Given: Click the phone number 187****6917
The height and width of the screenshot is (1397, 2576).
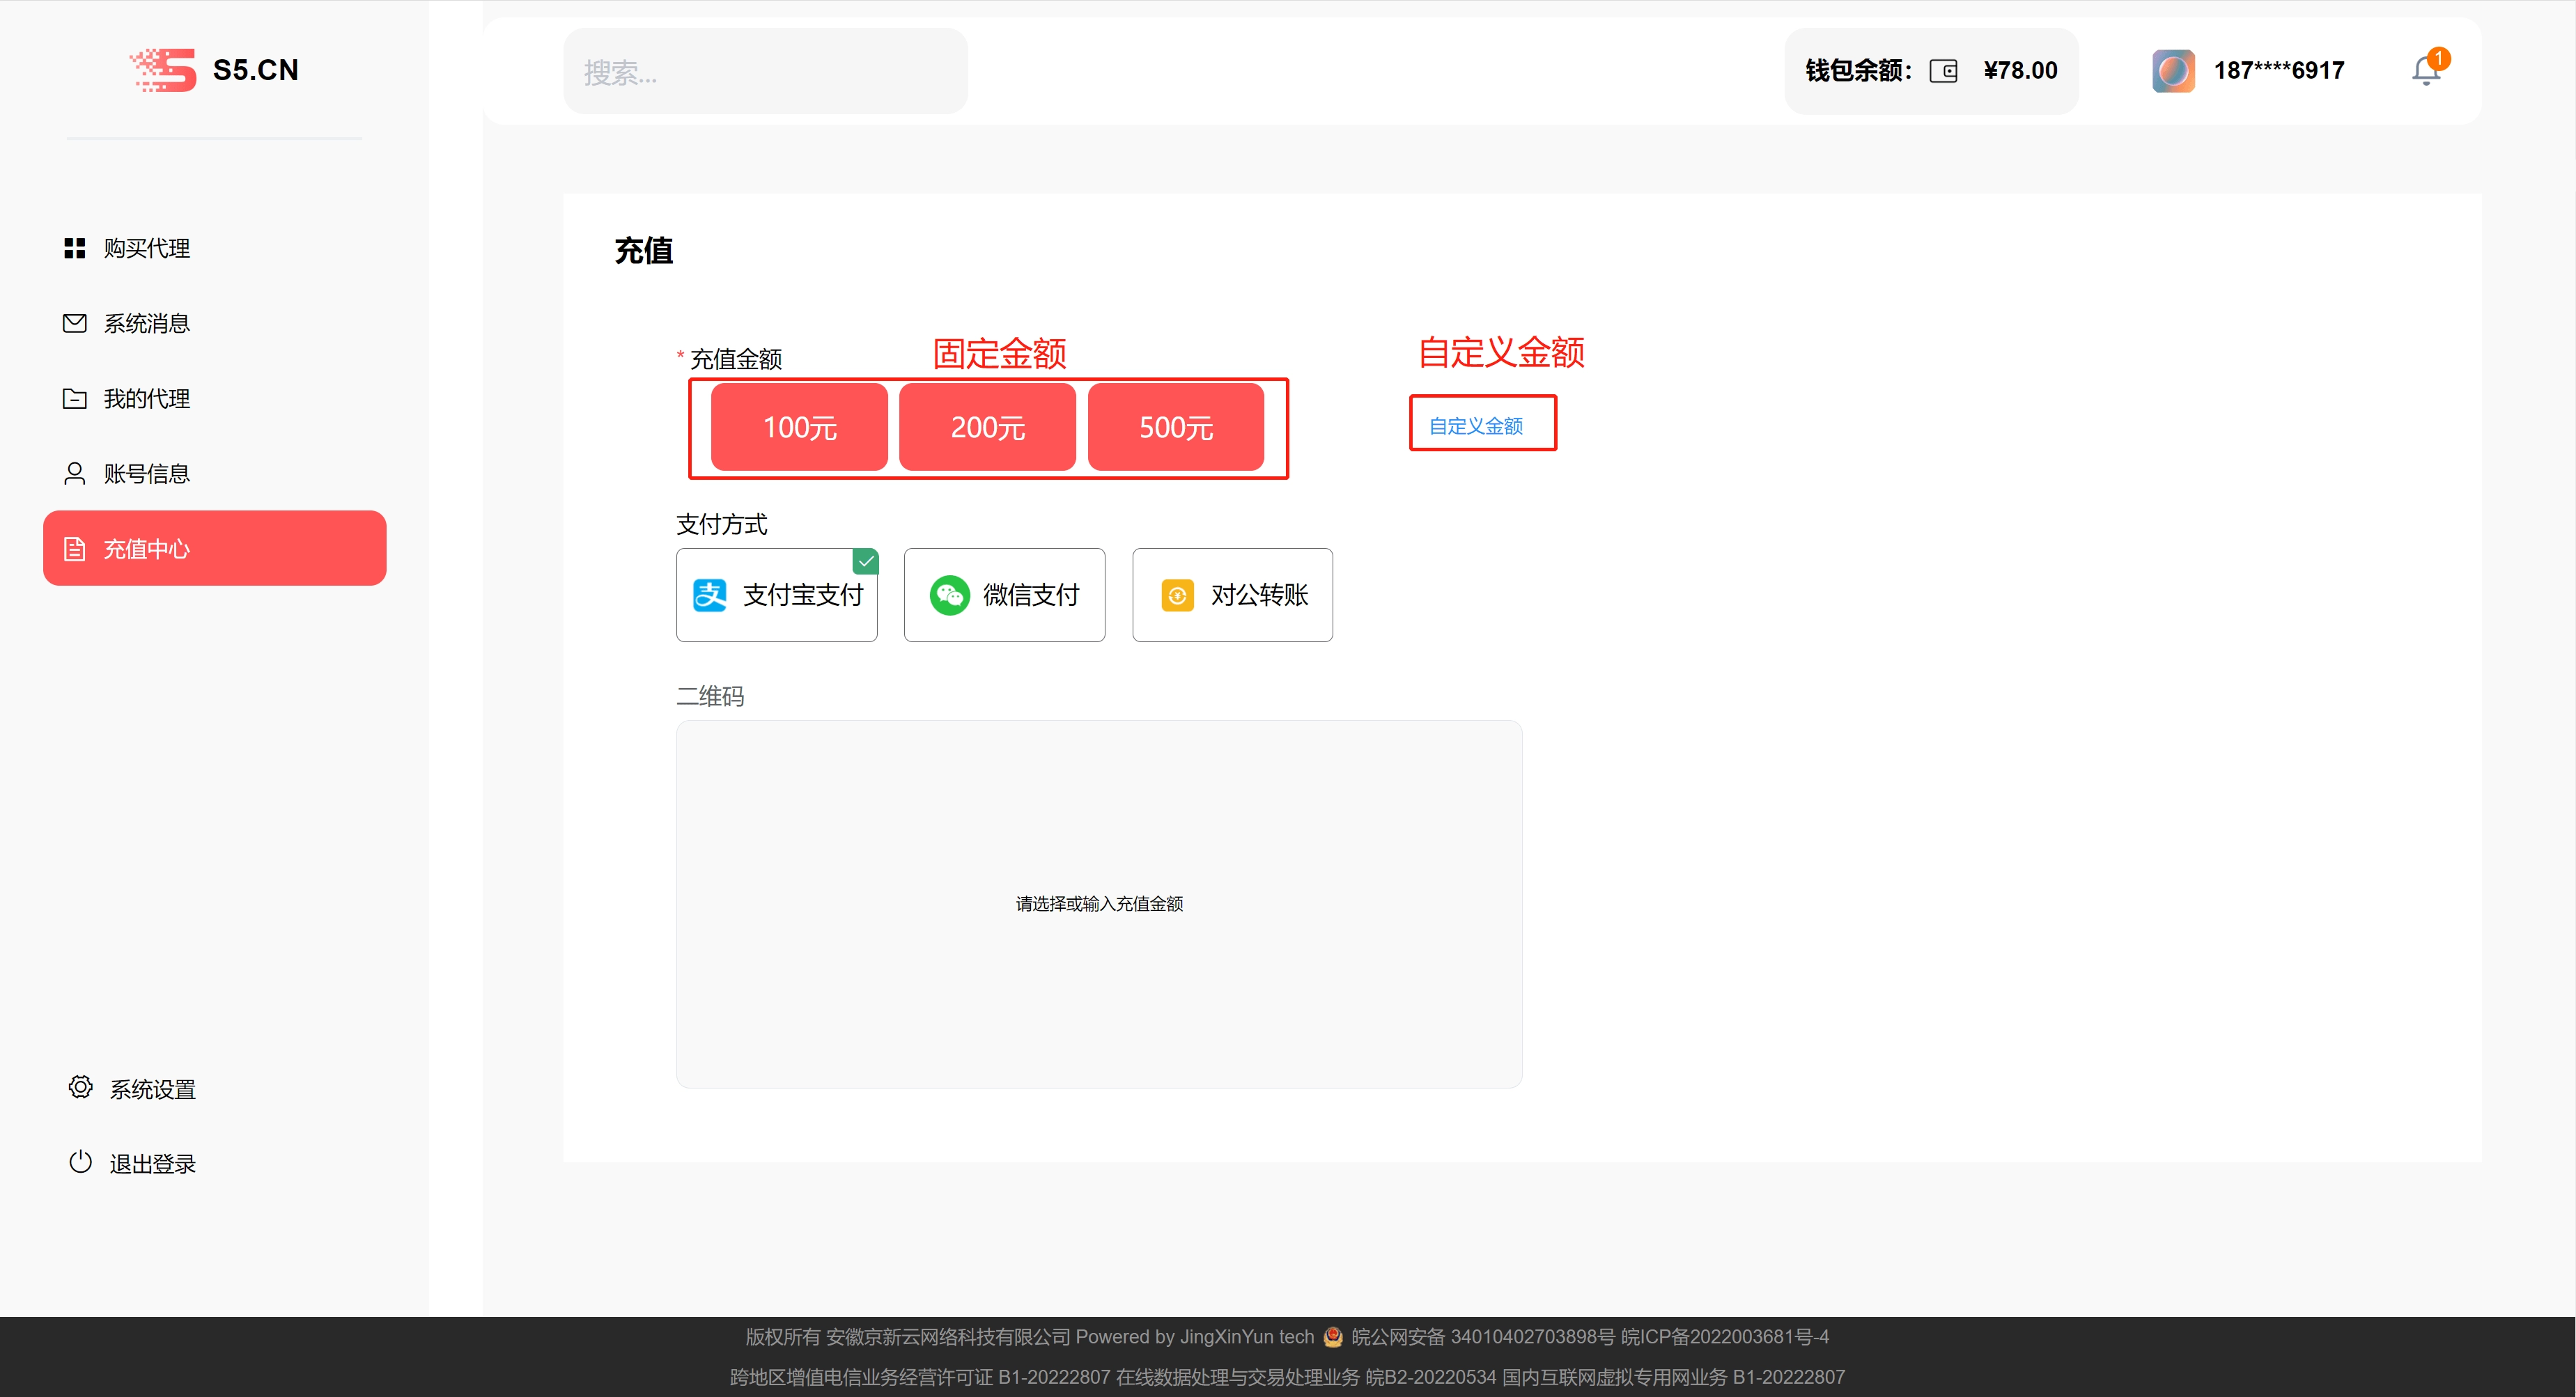Looking at the screenshot, I should point(2279,71).
